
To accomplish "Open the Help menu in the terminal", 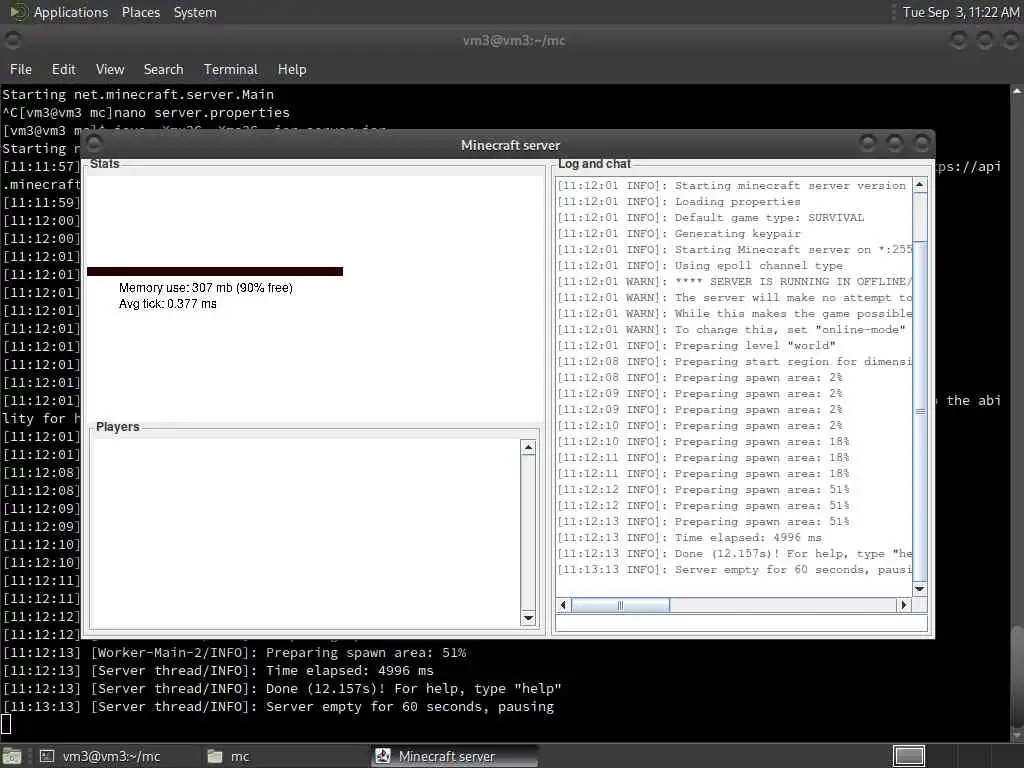I will (x=292, y=69).
